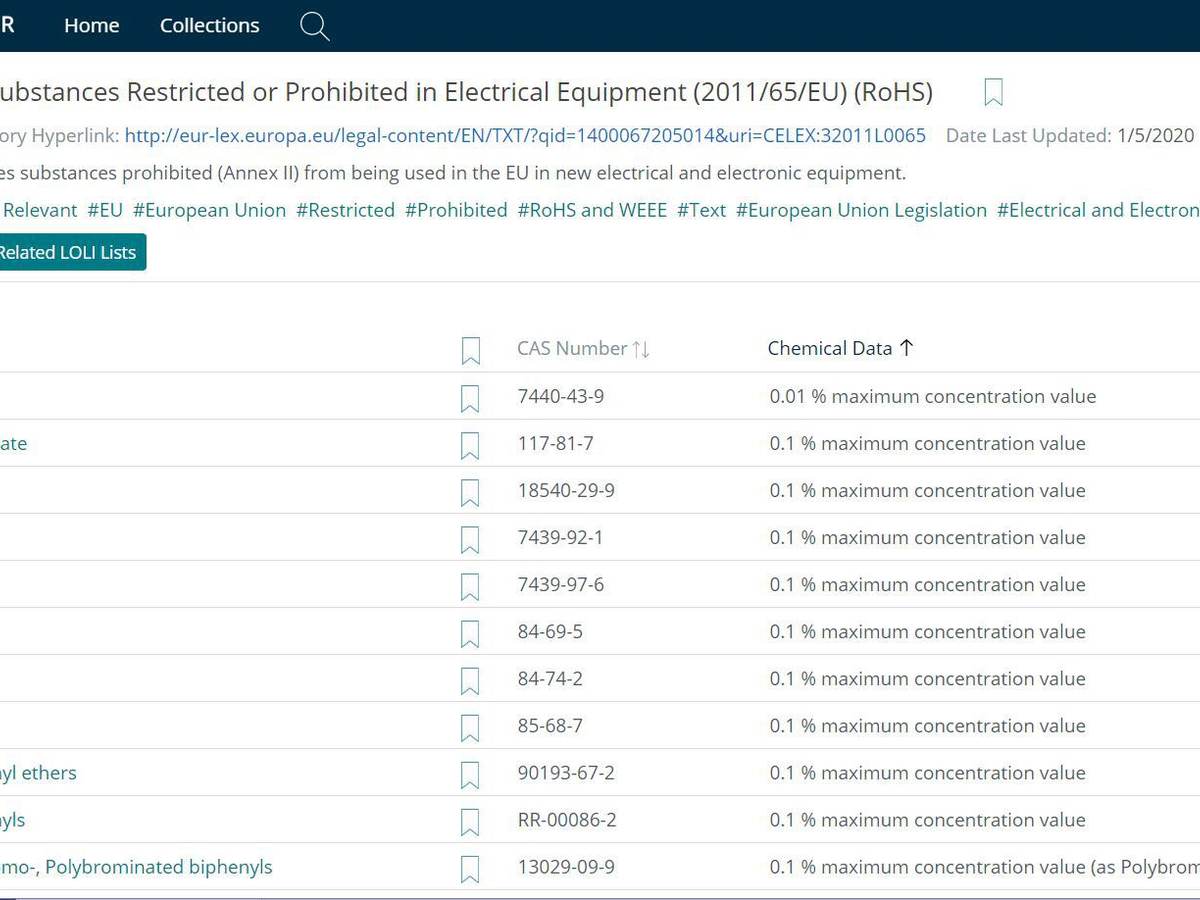Select the #European Union tag
The image size is (1200, 900).
click(209, 210)
